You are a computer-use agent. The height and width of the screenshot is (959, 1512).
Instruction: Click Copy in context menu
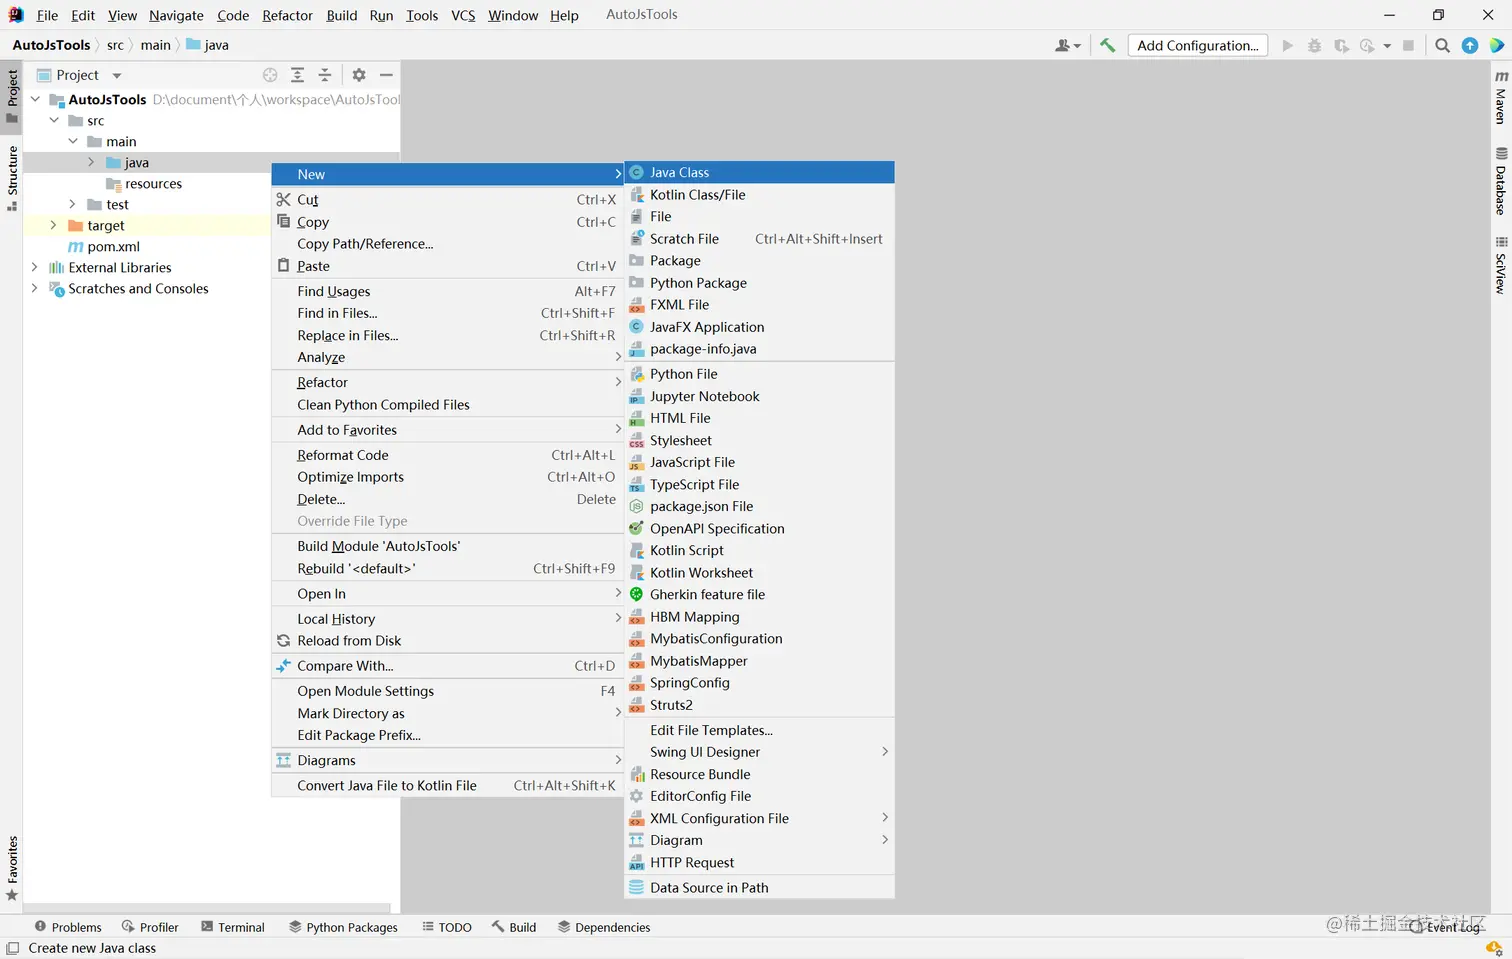point(447,222)
